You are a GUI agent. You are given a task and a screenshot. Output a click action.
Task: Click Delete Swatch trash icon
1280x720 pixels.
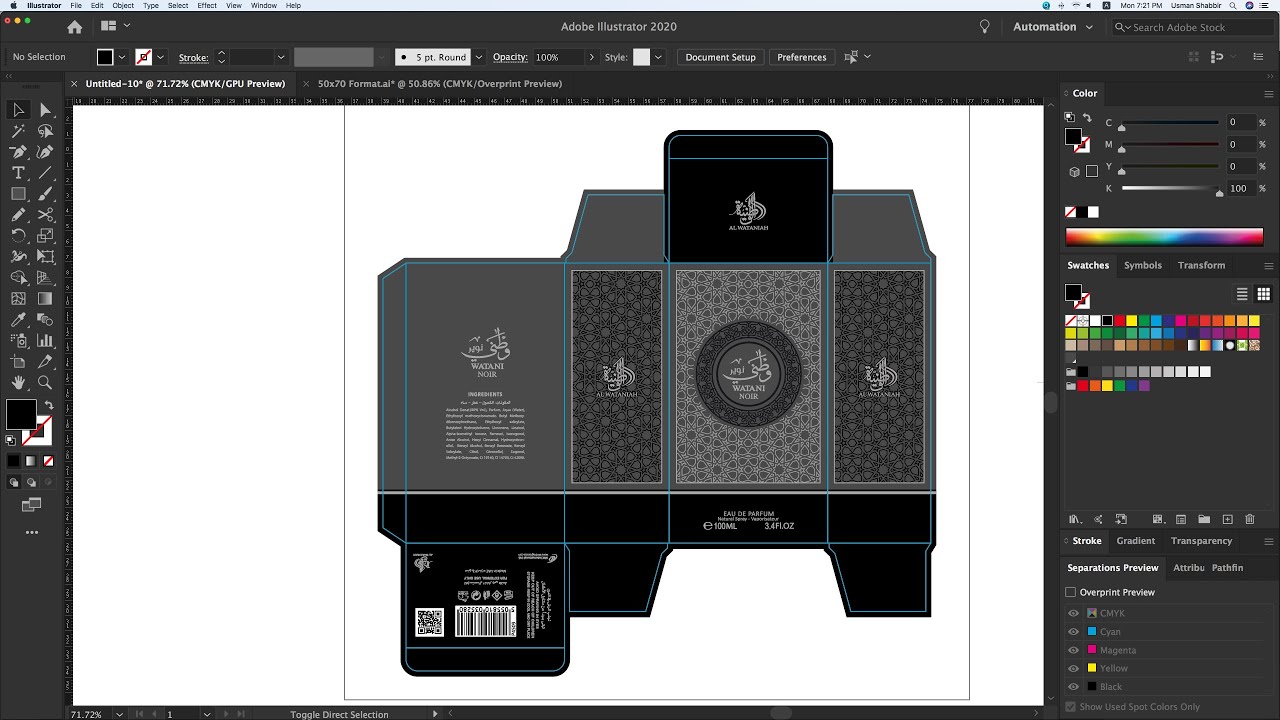(1250, 519)
